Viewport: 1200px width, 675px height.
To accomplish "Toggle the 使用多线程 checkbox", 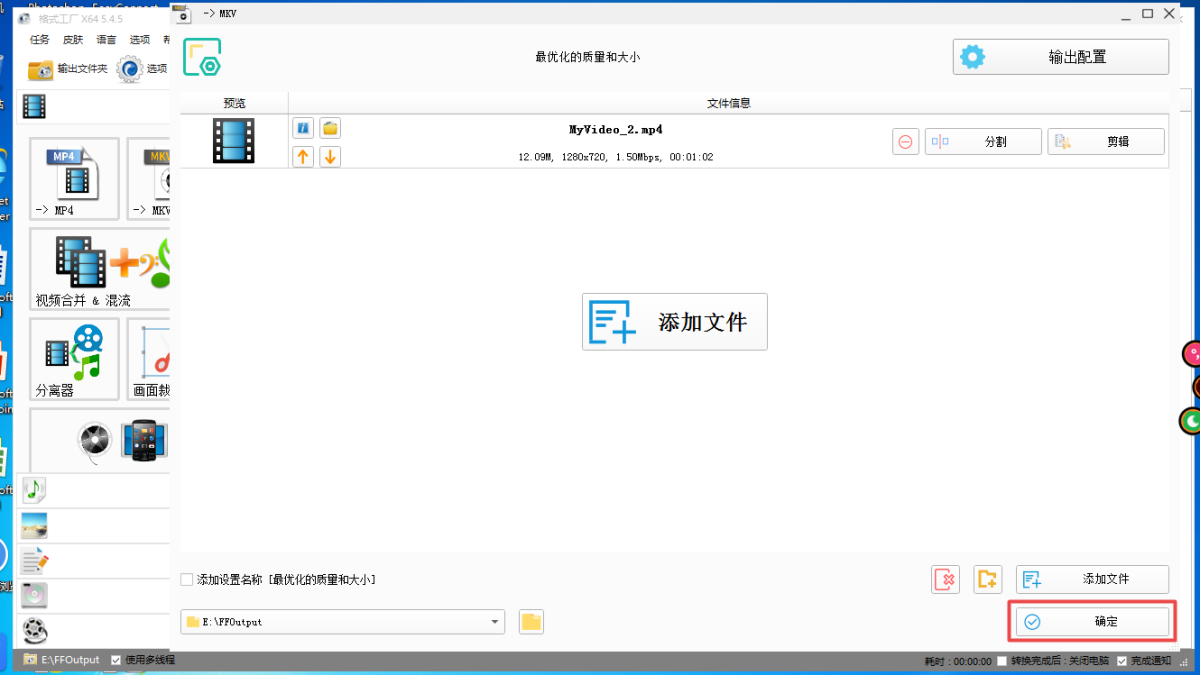I will coord(116,660).
